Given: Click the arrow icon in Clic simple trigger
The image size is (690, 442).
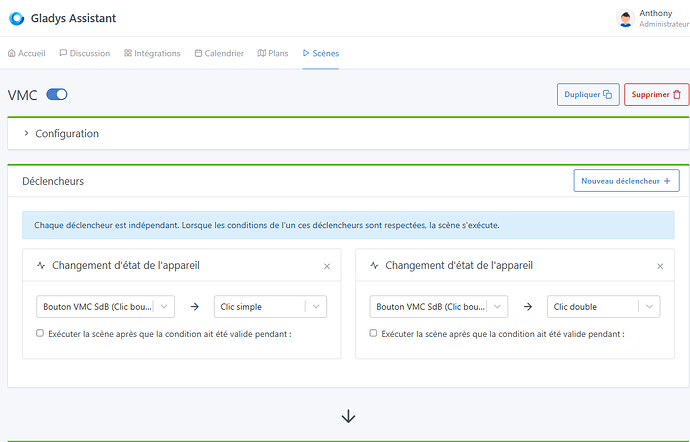Looking at the screenshot, I should [x=194, y=307].
